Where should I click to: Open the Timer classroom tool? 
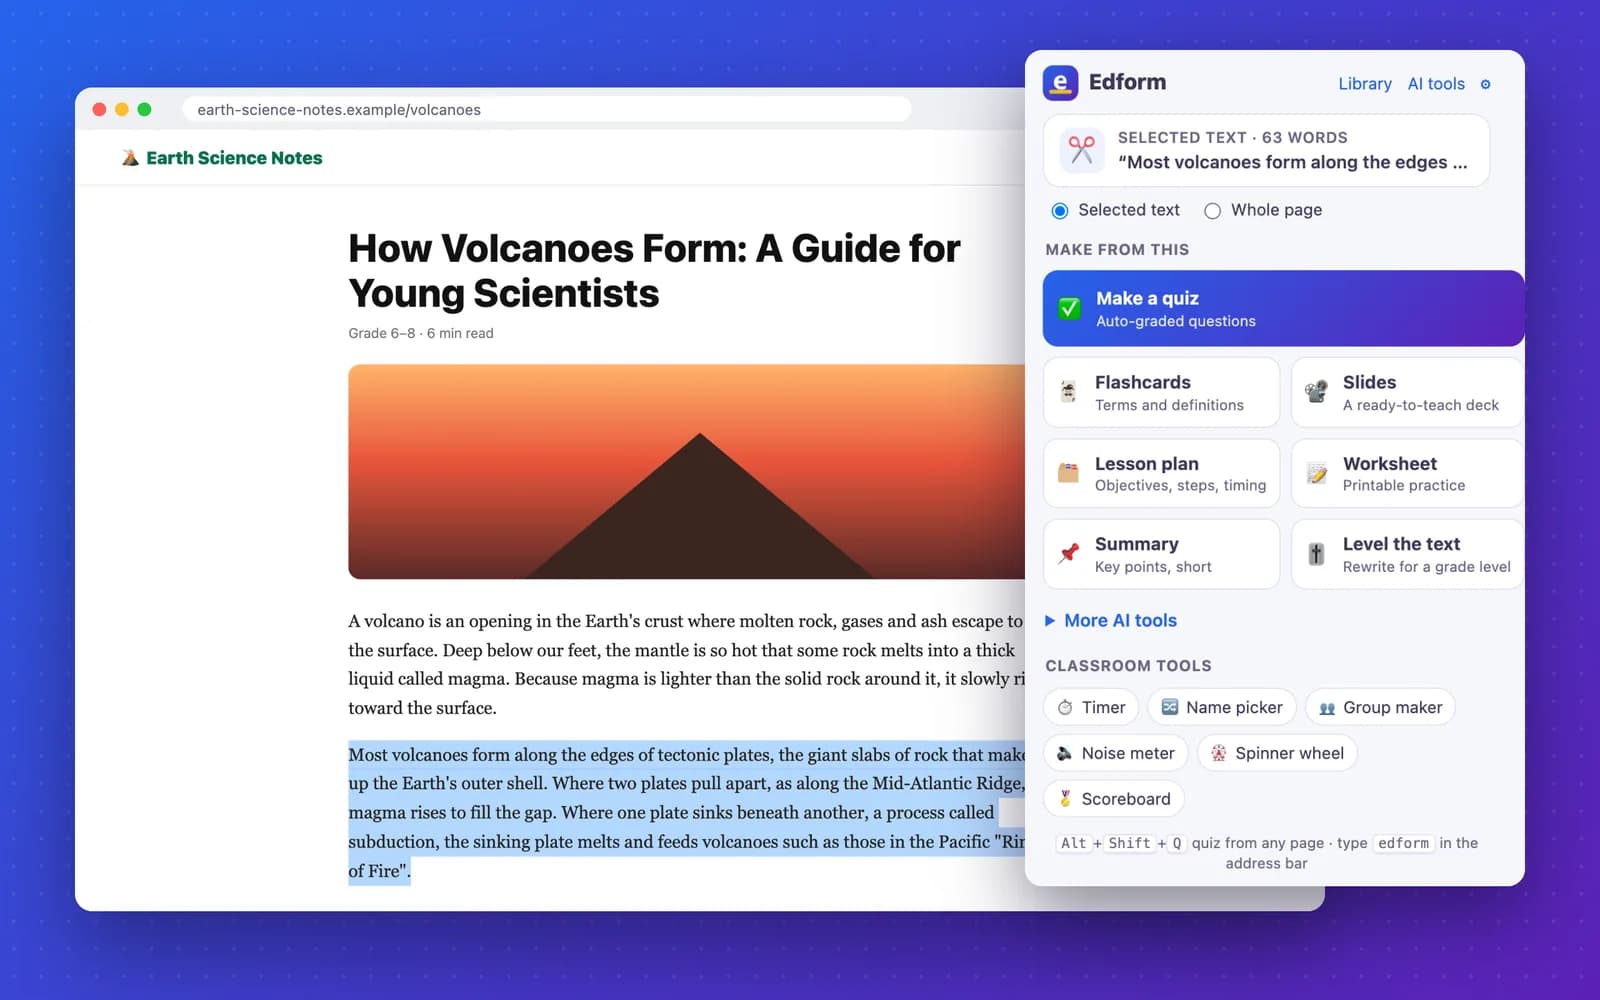1091,707
